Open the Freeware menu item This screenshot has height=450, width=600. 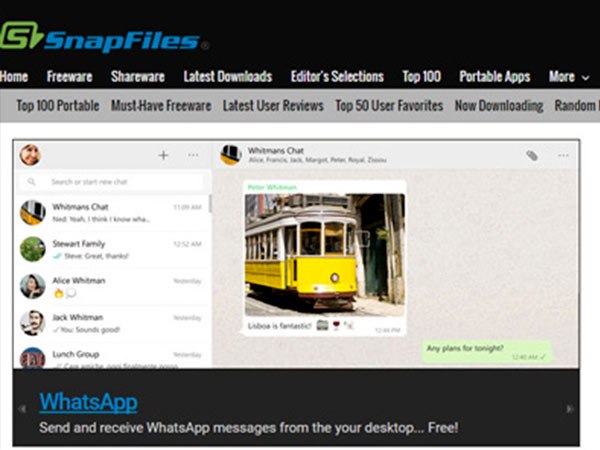pos(69,77)
